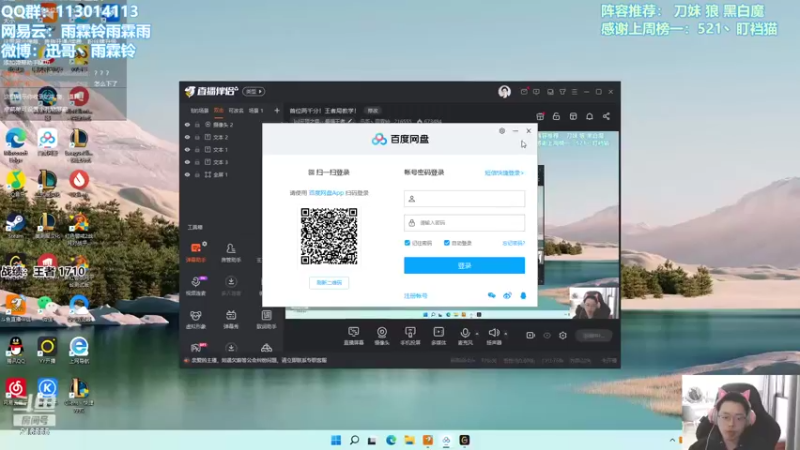This screenshot has width=800, height=450.
Task: Open 房管助手 tool in toolbox
Action: 231,252
